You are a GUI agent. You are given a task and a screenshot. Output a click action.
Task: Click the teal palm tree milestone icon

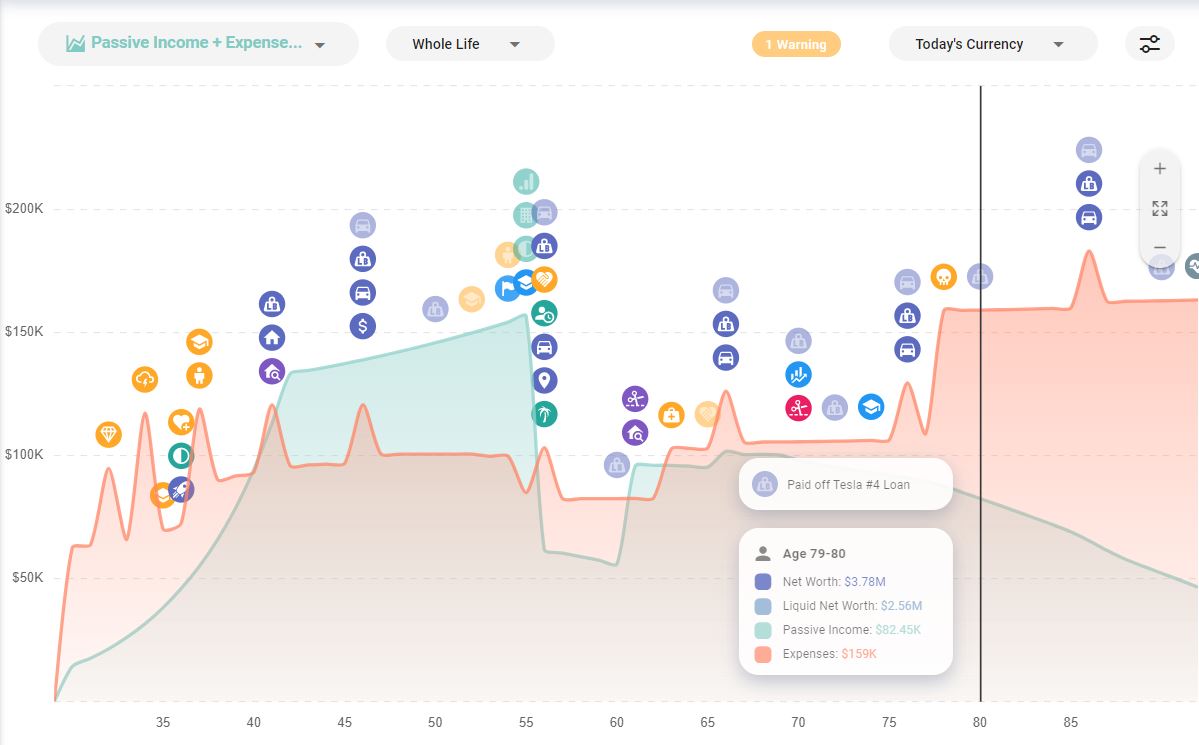(544, 414)
